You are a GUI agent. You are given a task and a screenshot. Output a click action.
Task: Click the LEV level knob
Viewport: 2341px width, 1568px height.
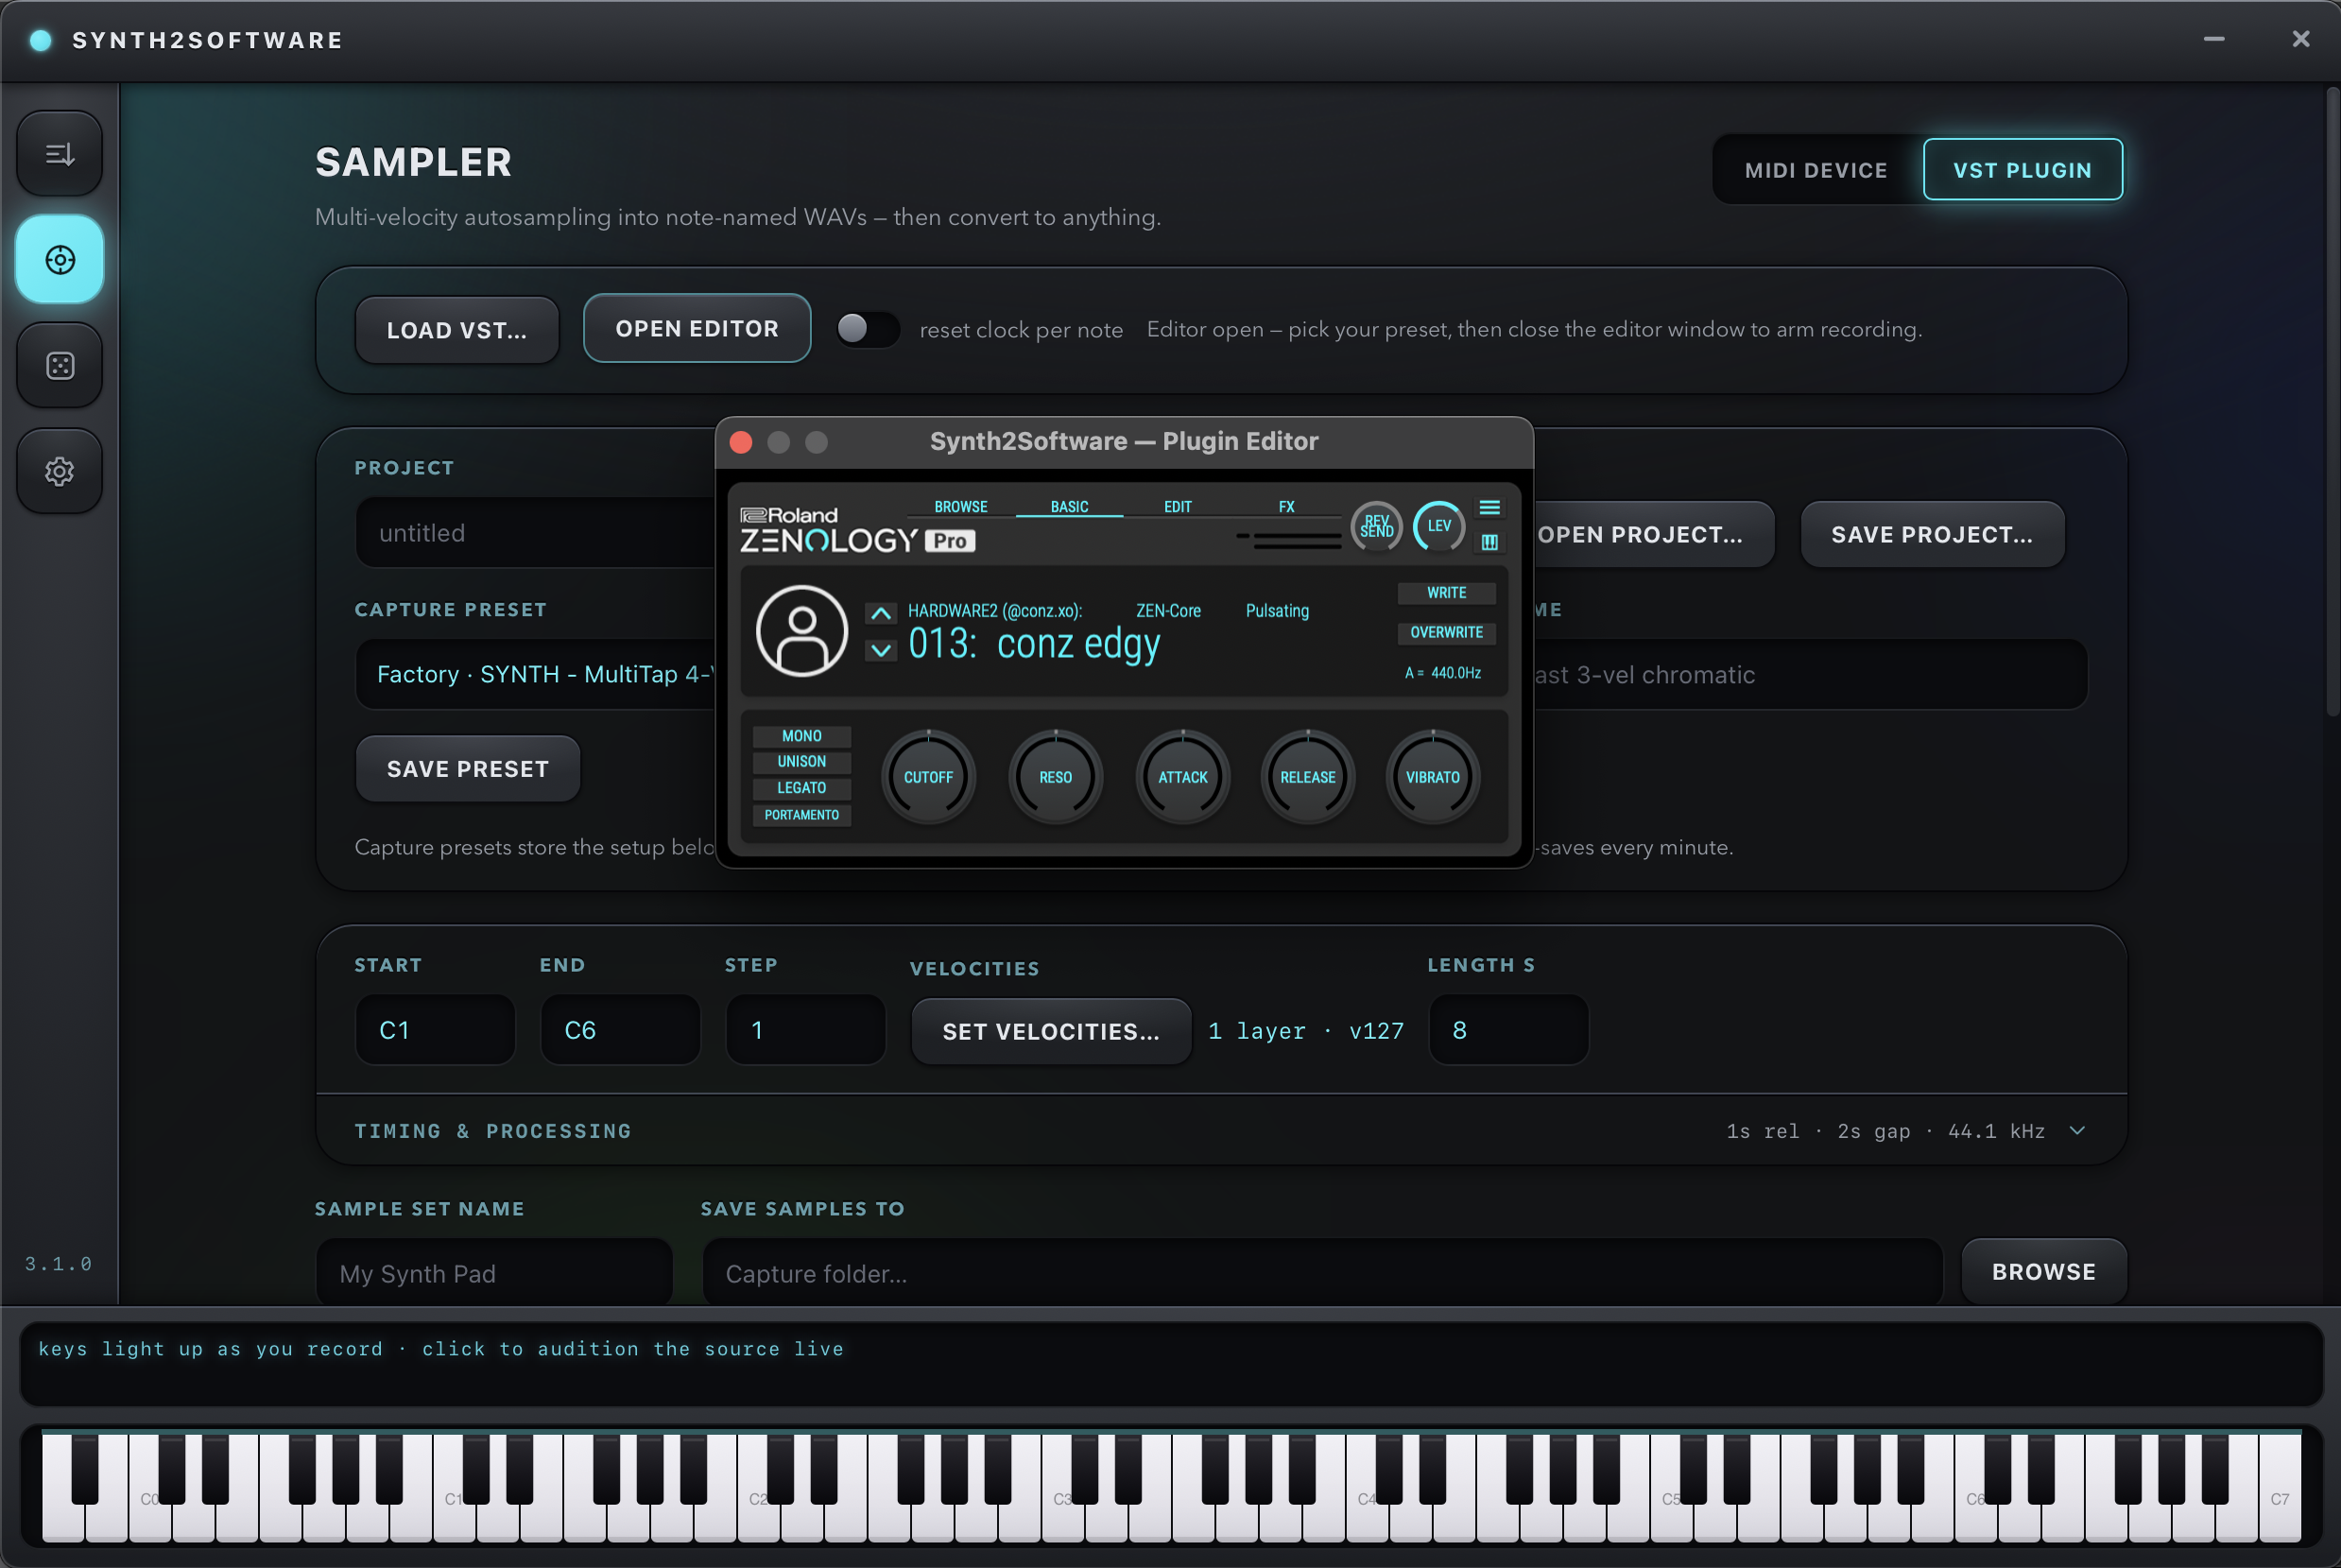(1439, 526)
